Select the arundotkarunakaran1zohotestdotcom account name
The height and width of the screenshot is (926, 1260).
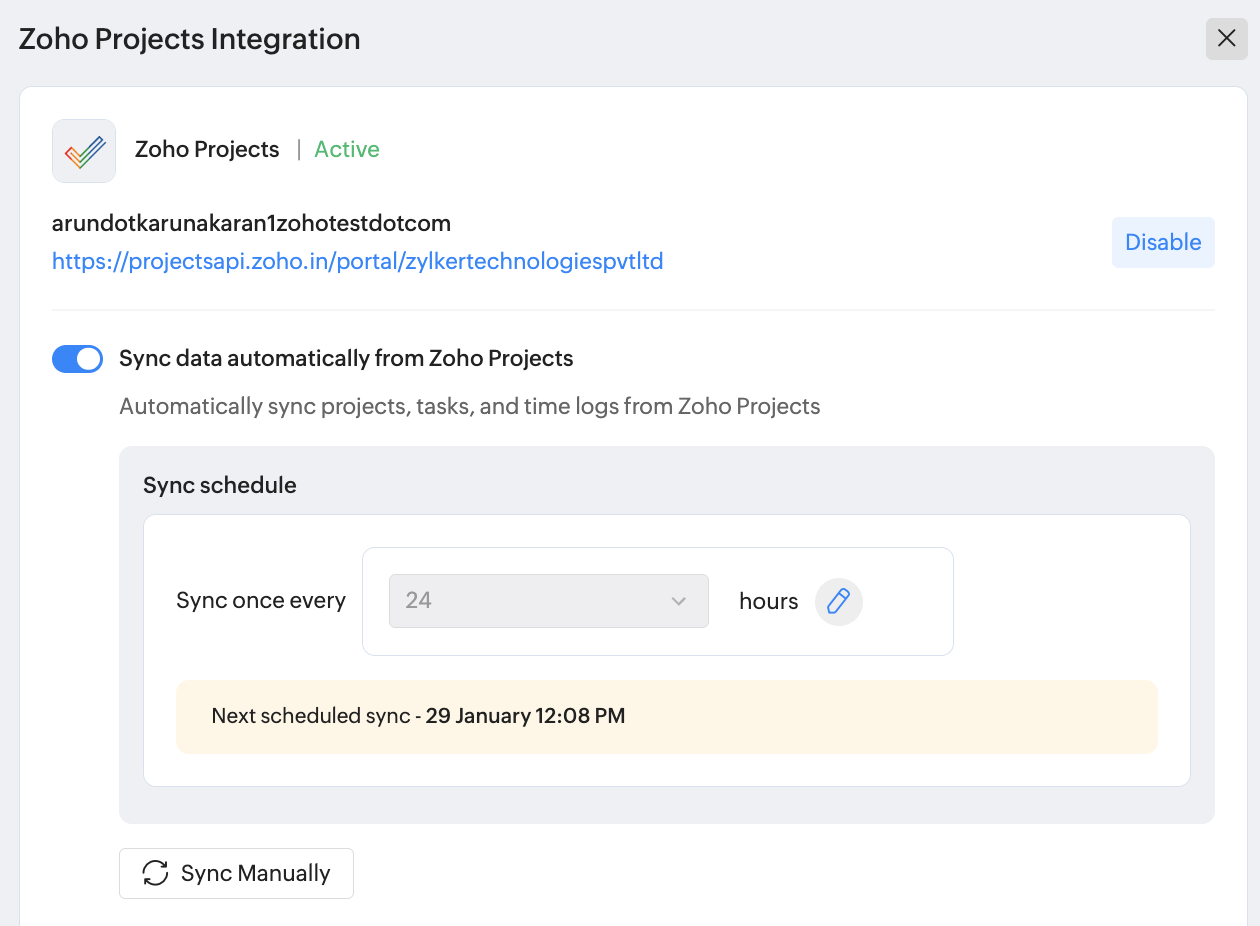tap(251, 222)
